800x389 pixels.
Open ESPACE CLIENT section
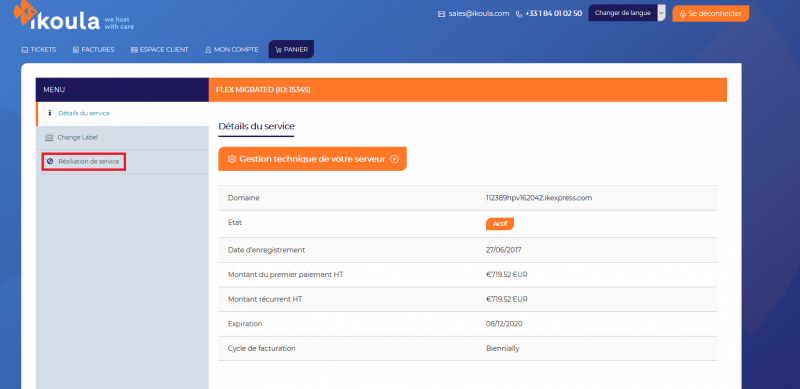click(160, 50)
